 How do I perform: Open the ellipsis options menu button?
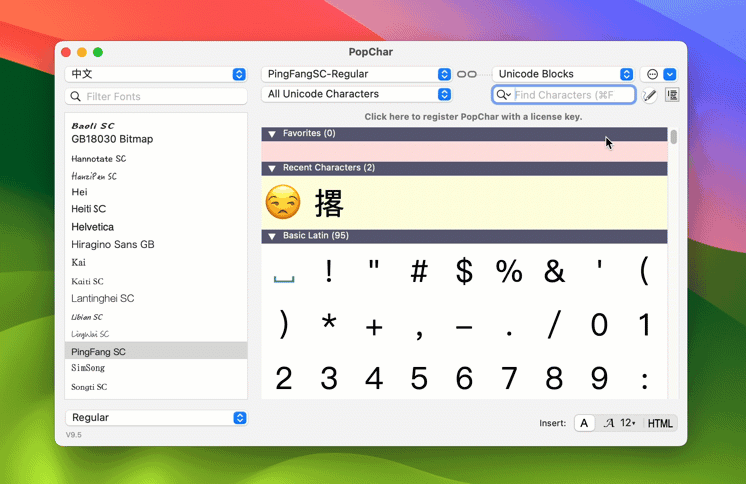click(x=652, y=74)
